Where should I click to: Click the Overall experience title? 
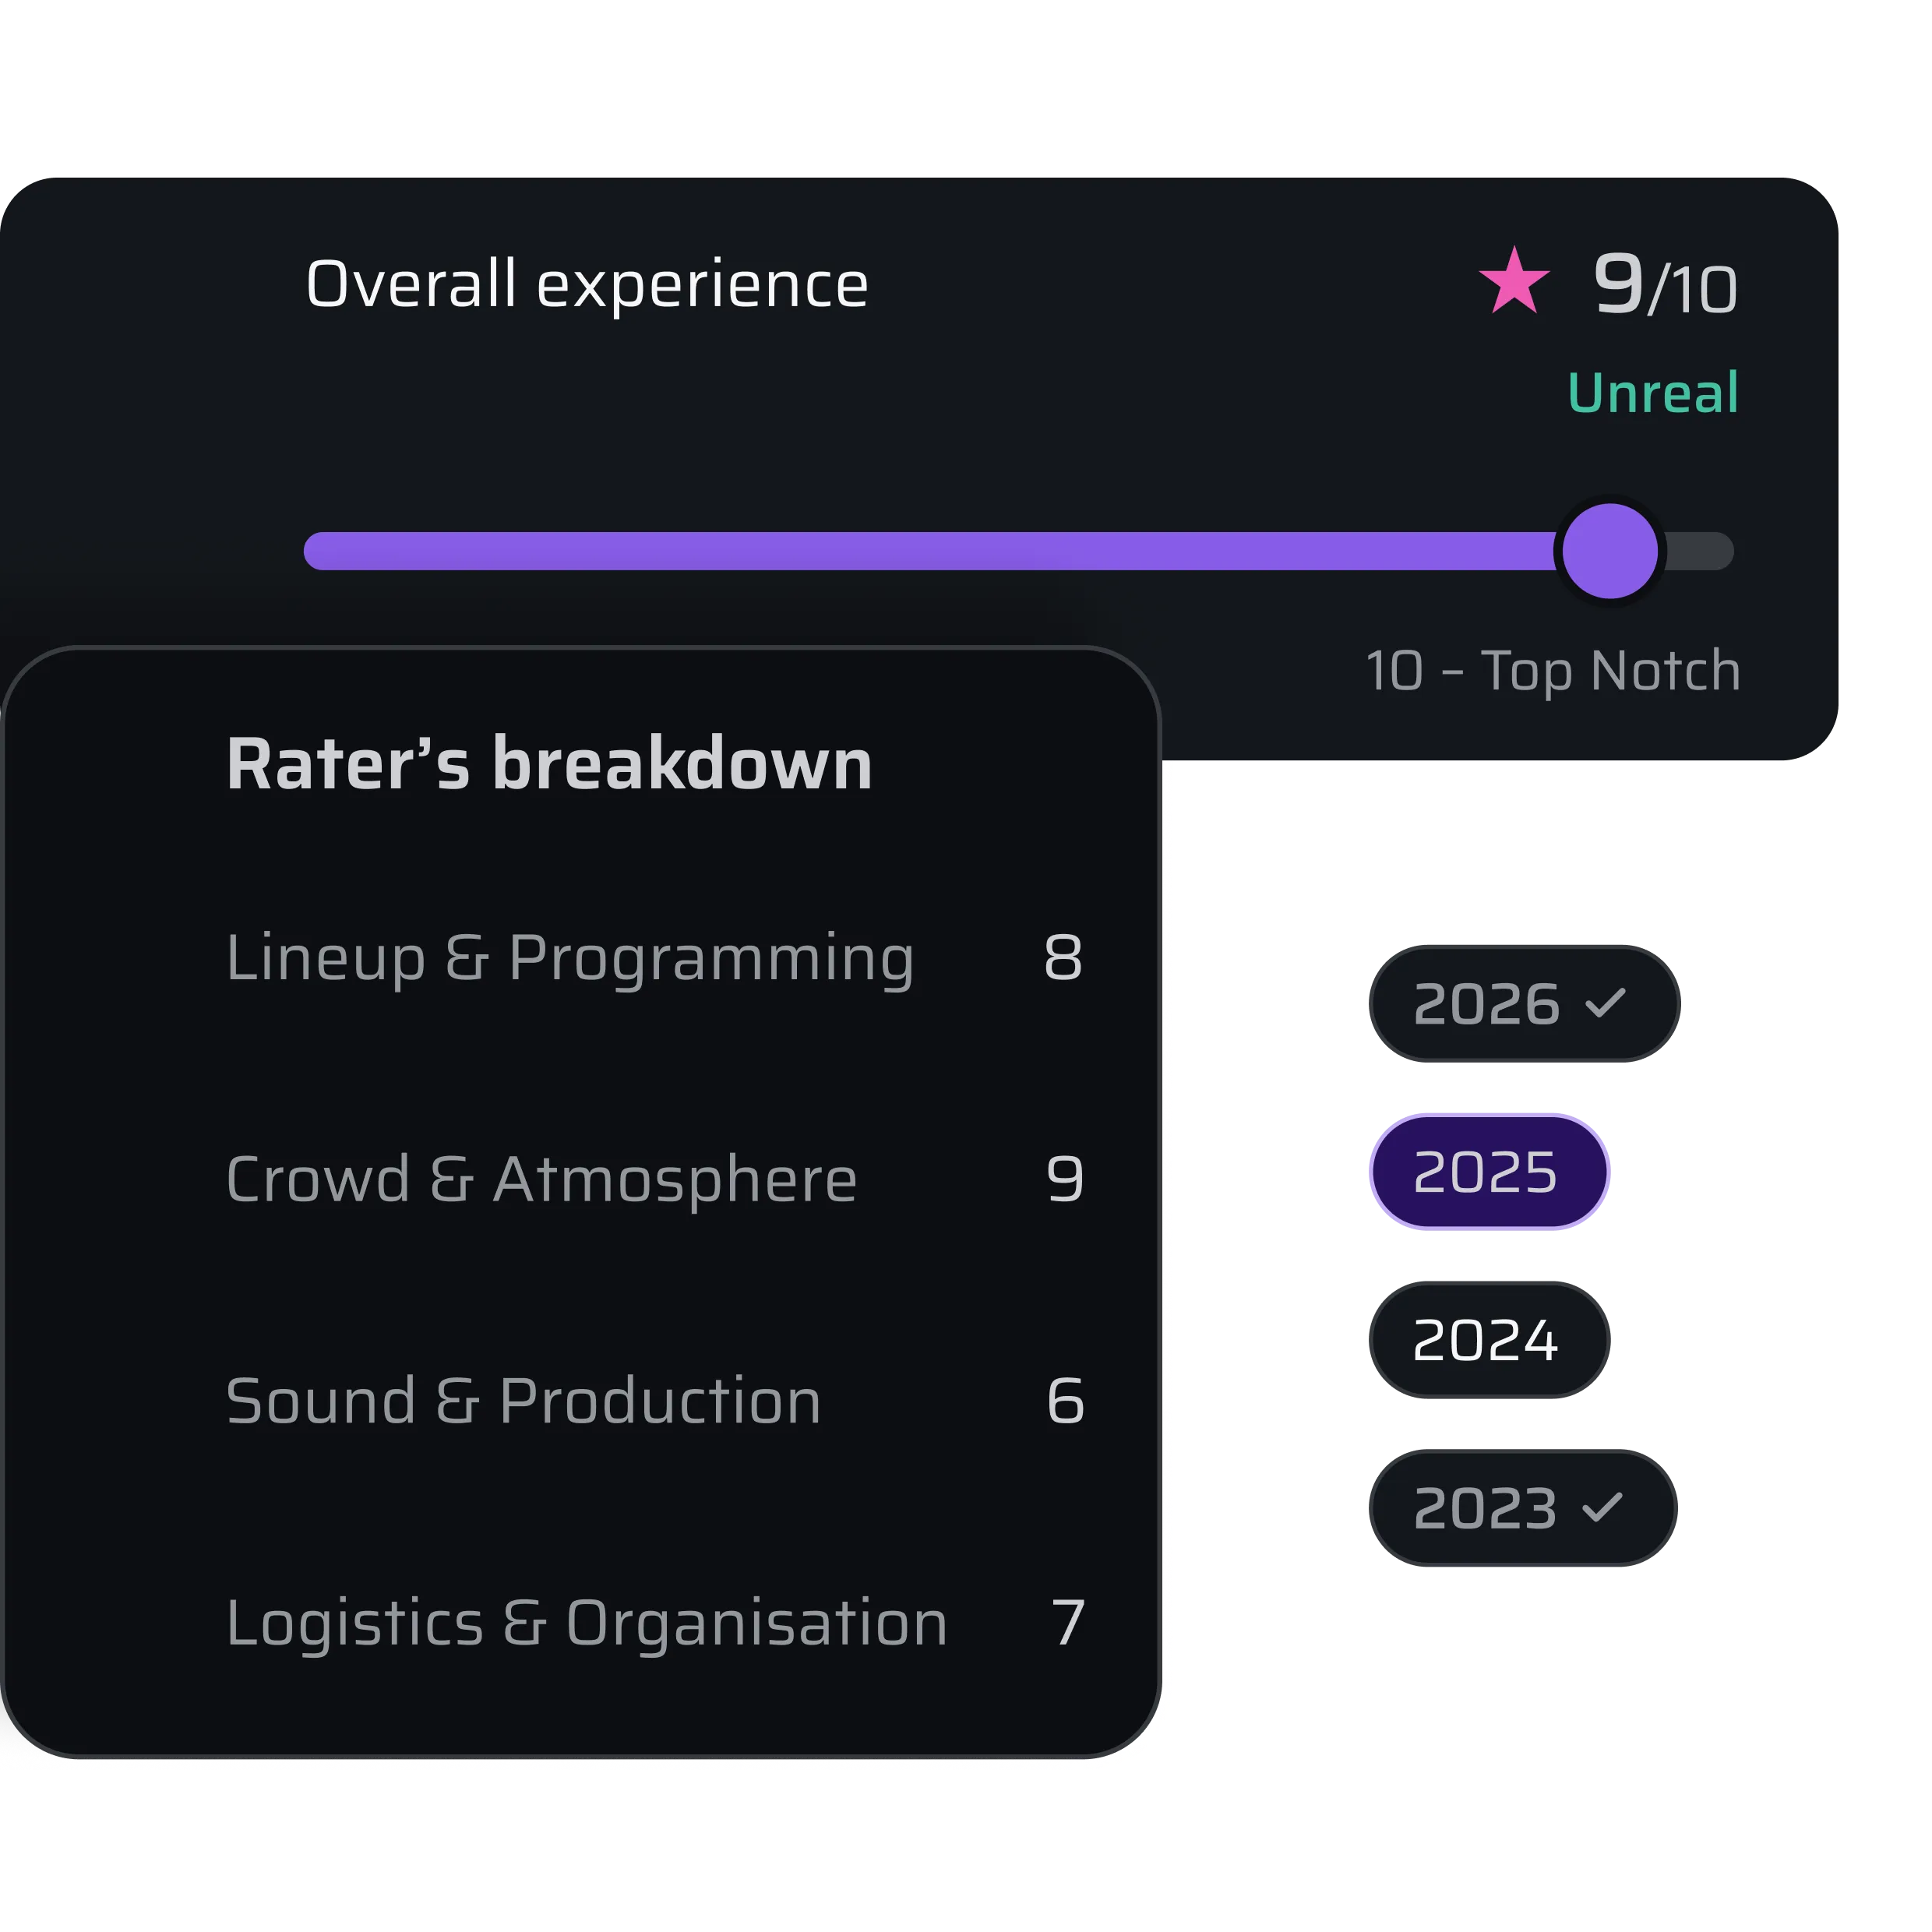point(587,285)
